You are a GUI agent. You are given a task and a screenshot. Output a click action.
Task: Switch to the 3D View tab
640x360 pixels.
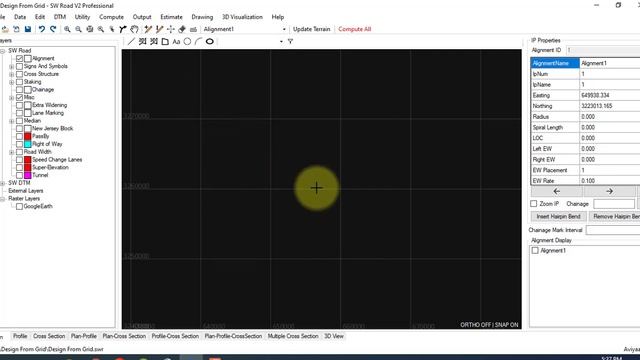coord(334,336)
